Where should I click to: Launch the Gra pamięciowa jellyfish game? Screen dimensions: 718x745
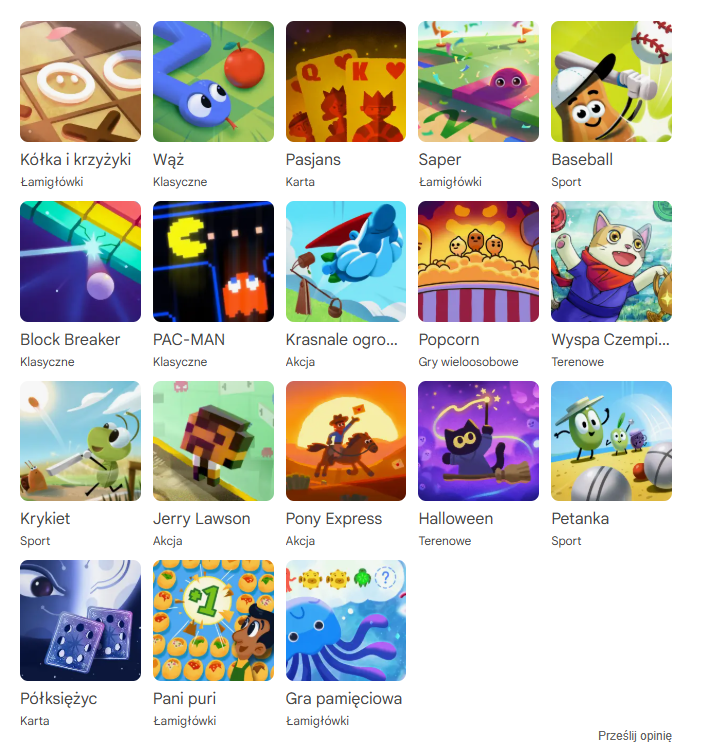(346, 621)
